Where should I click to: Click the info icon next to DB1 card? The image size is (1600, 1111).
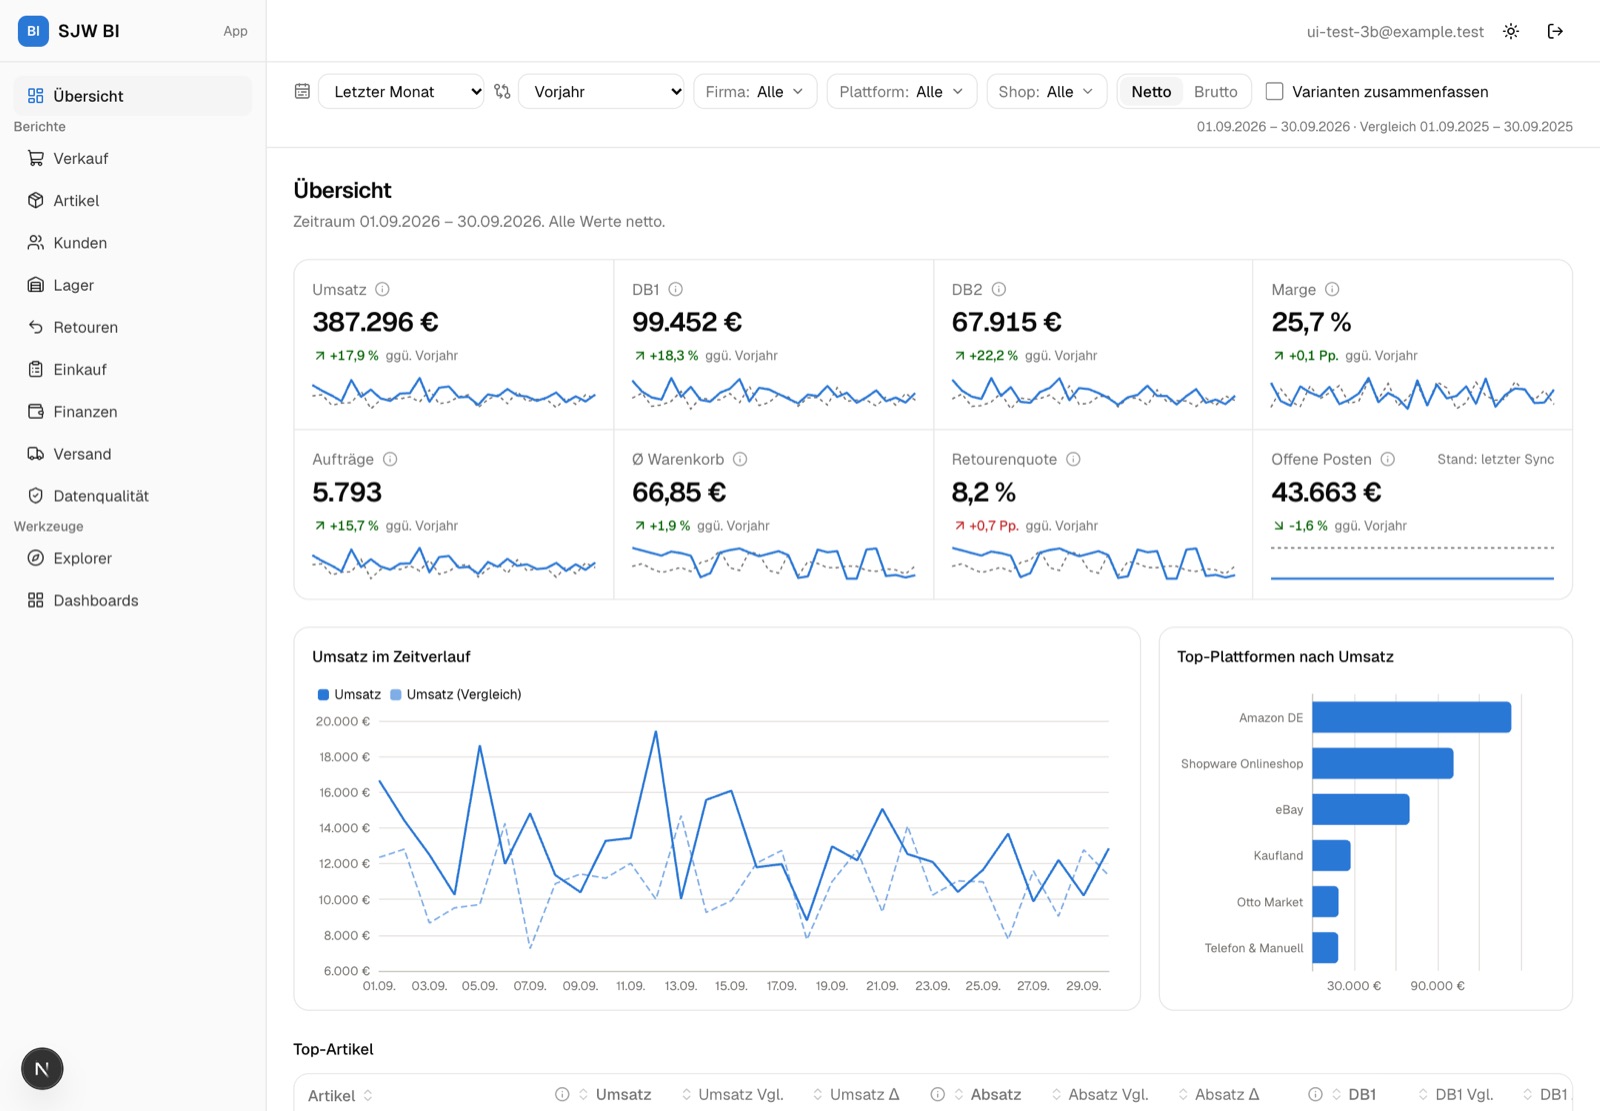point(676,289)
